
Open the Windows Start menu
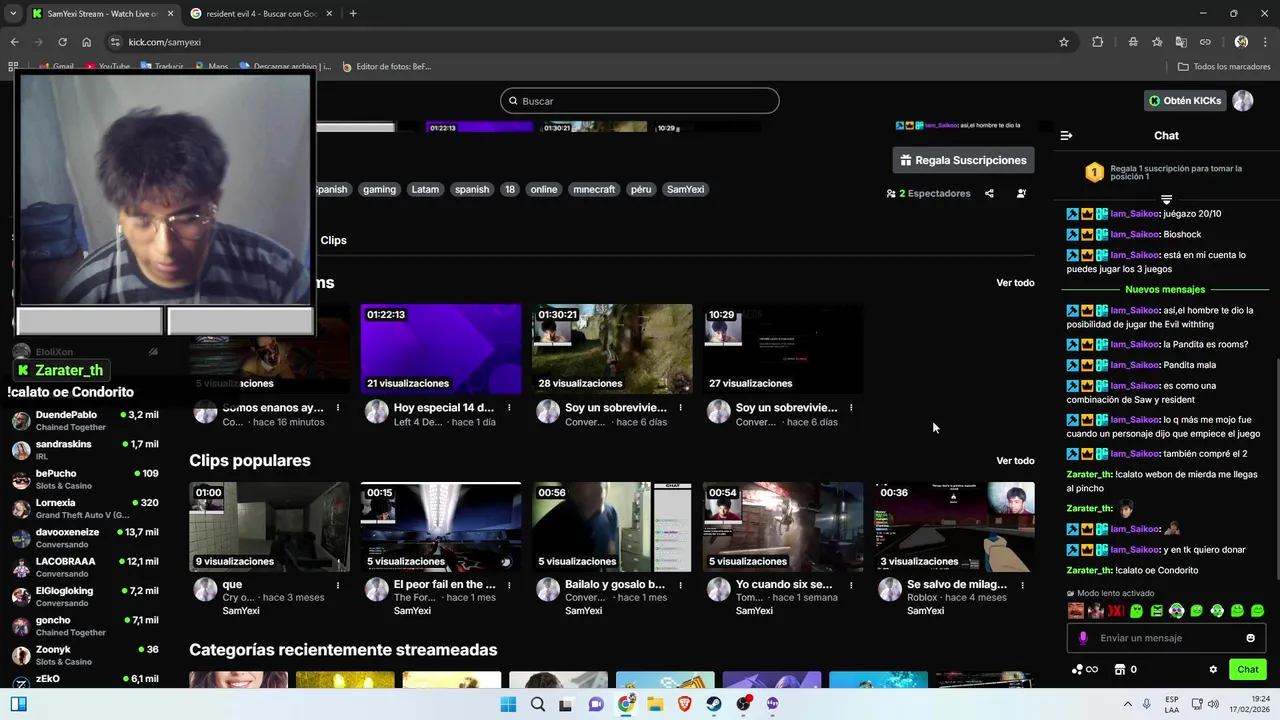pyautogui.click(x=508, y=704)
